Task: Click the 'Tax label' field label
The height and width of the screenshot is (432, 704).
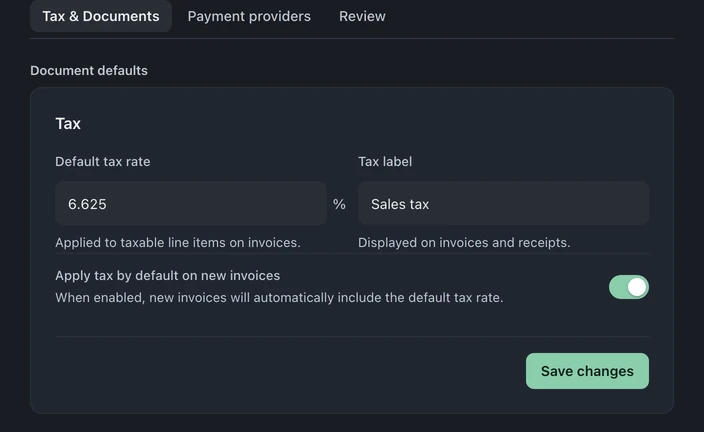Action: coord(385,162)
